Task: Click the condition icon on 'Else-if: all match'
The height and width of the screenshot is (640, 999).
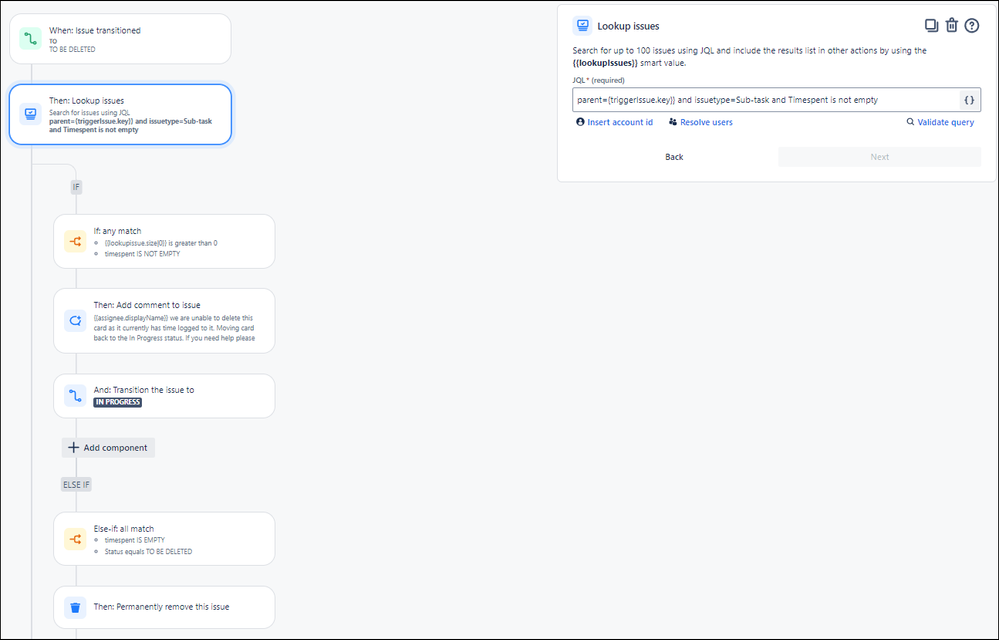Action: 74,539
